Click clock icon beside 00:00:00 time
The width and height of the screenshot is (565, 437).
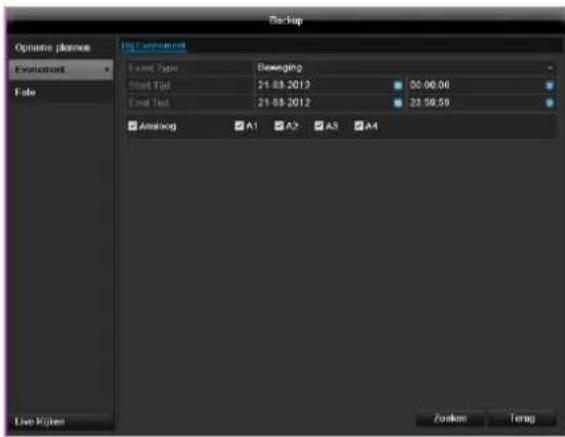pyautogui.click(x=549, y=85)
